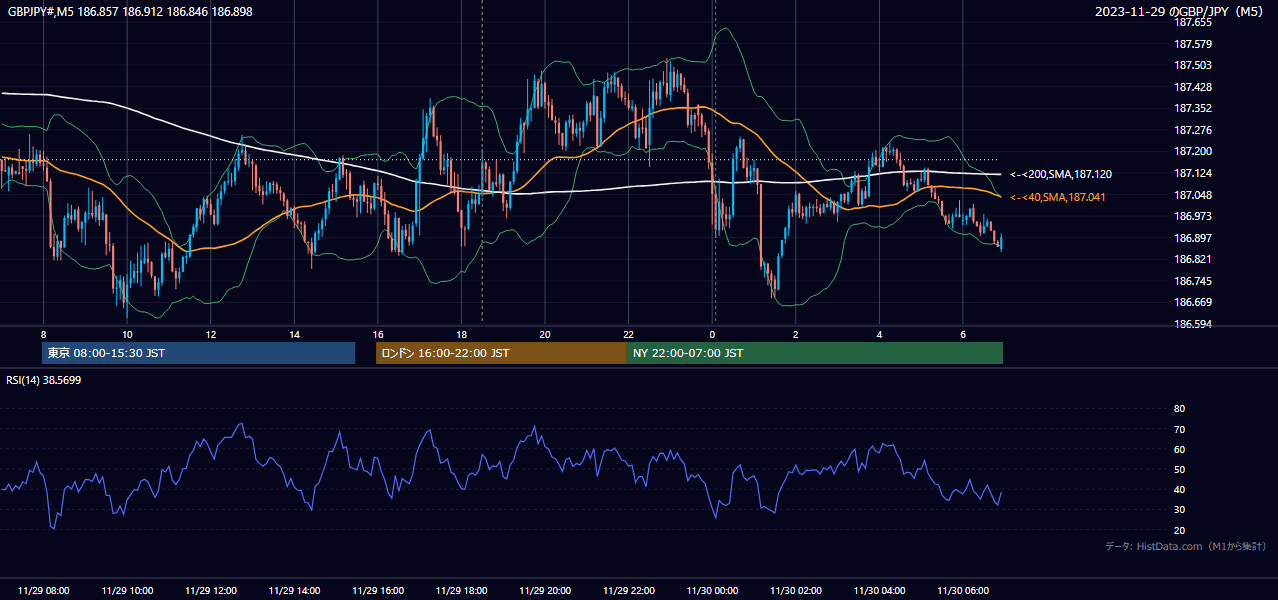
Task: Click the 11/29 22:00 time label
Action: point(629,591)
